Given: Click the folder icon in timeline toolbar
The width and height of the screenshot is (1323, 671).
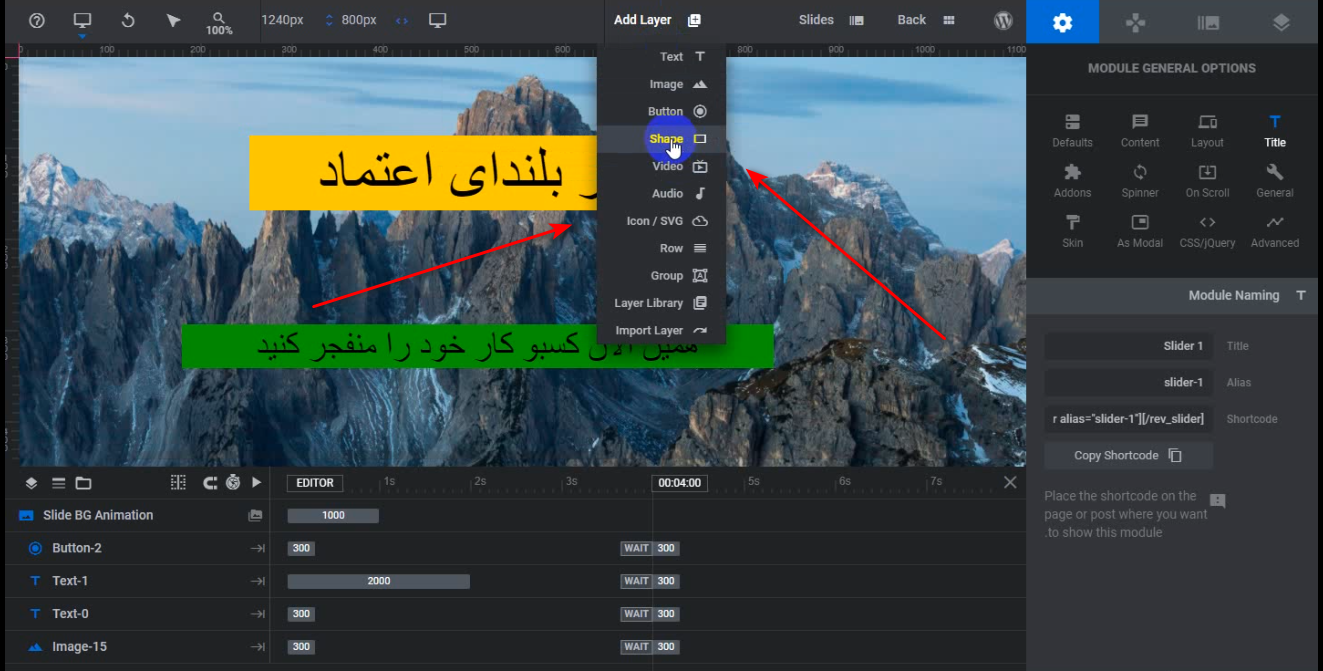Looking at the screenshot, I should point(84,483).
